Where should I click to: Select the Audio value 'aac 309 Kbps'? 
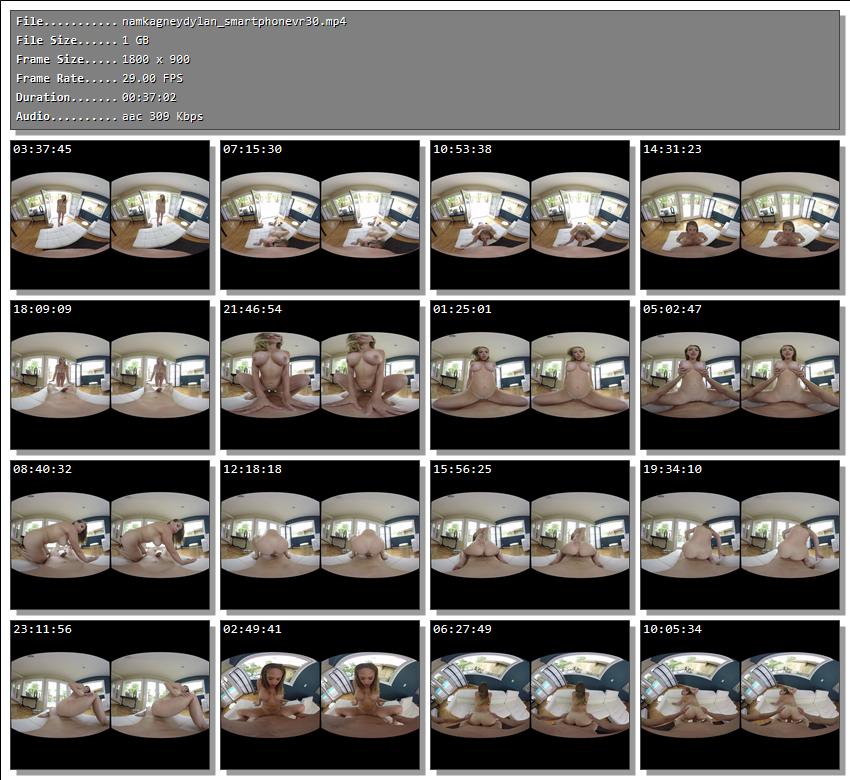pos(163,117)
